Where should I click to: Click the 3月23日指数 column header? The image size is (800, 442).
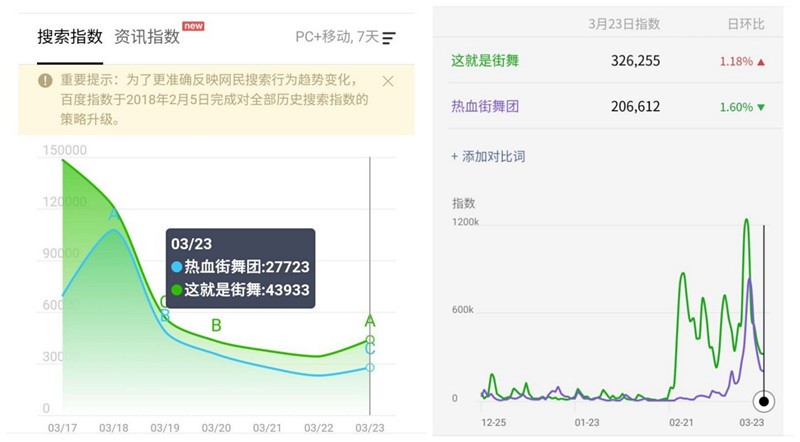pyautogui.click(x=624, y=24)
